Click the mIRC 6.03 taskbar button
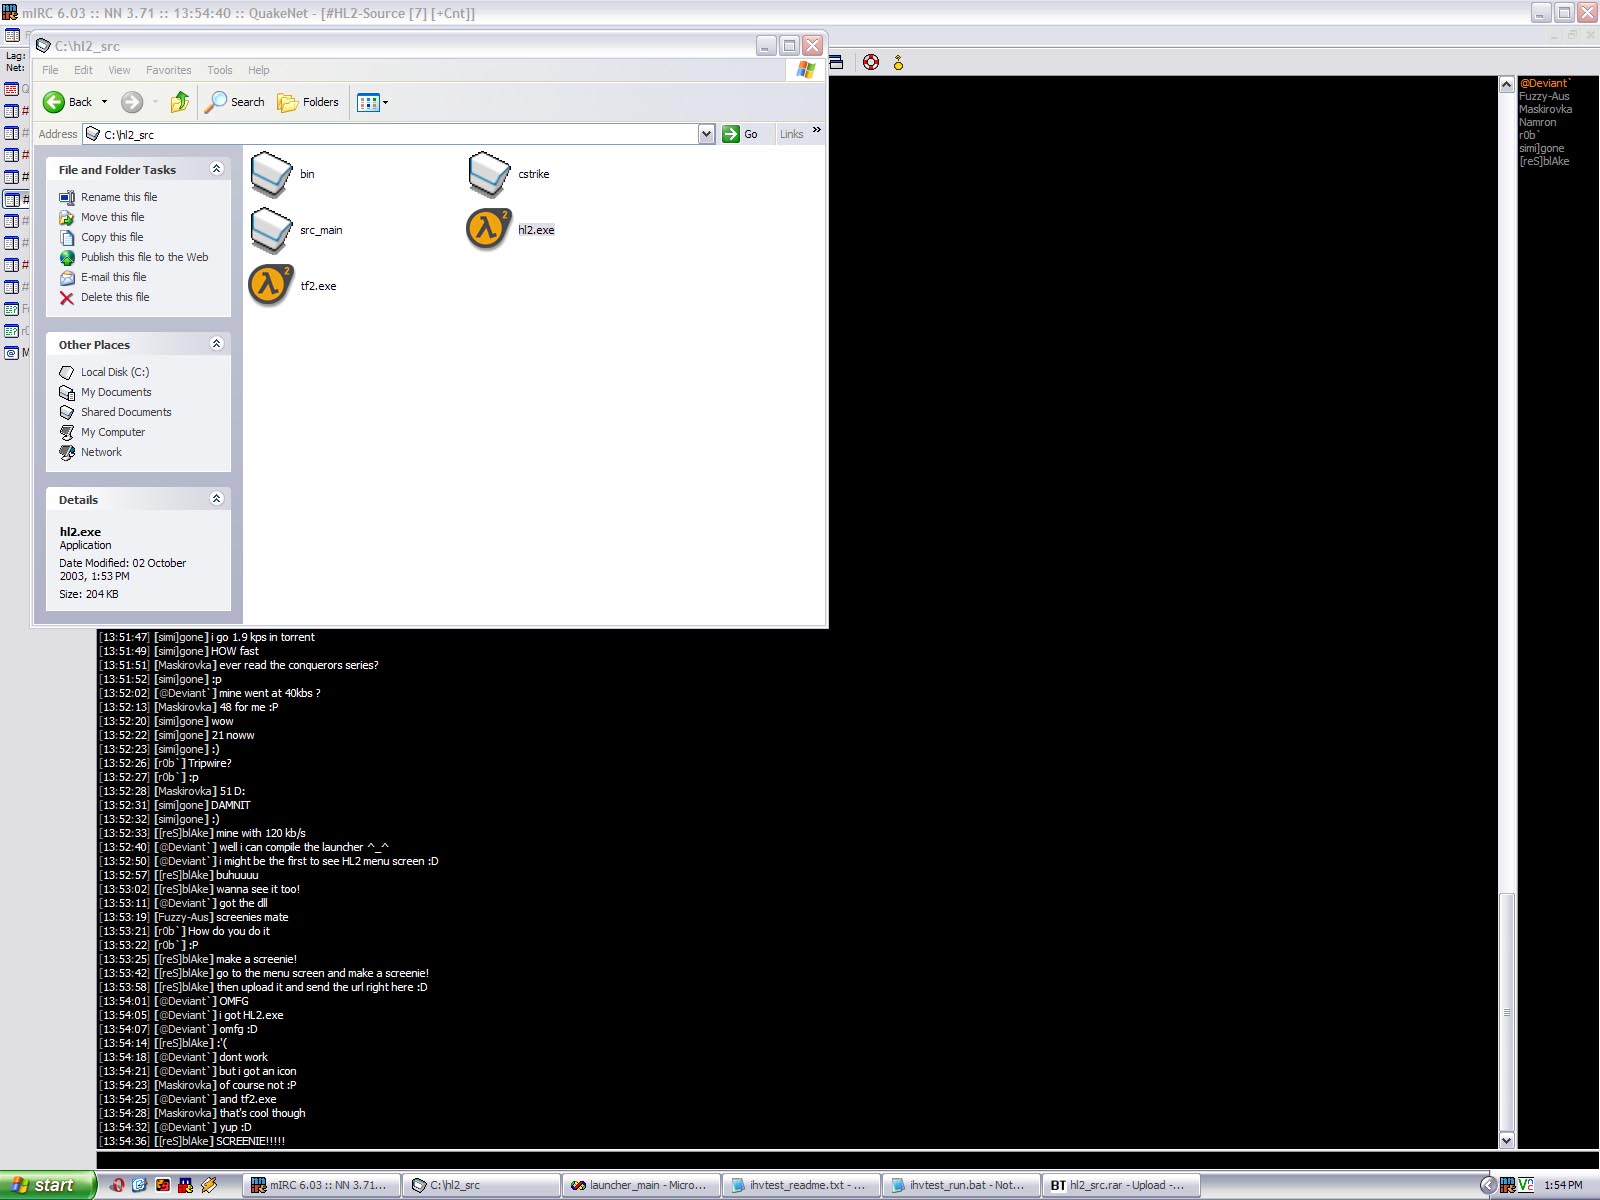1600x1200 pixels. click(319, 1185)
